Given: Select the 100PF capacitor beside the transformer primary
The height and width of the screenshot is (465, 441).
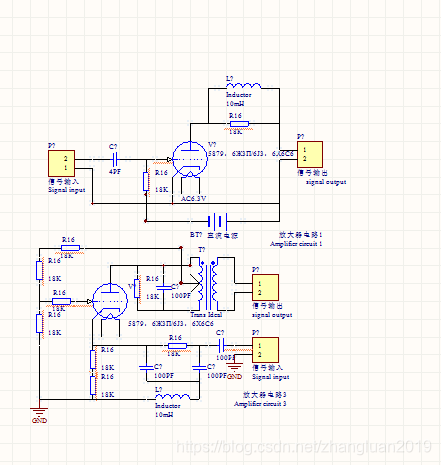Looking at the screenshot, I should coord(164,287).
